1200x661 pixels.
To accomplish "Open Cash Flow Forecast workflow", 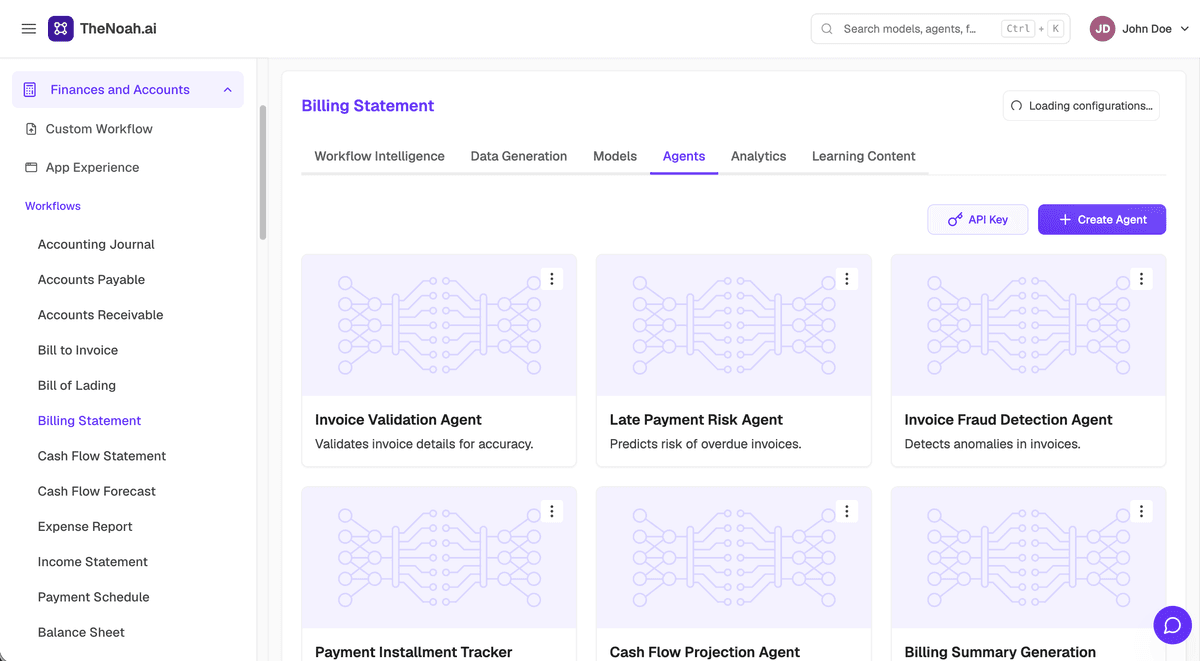I will 97,491.
